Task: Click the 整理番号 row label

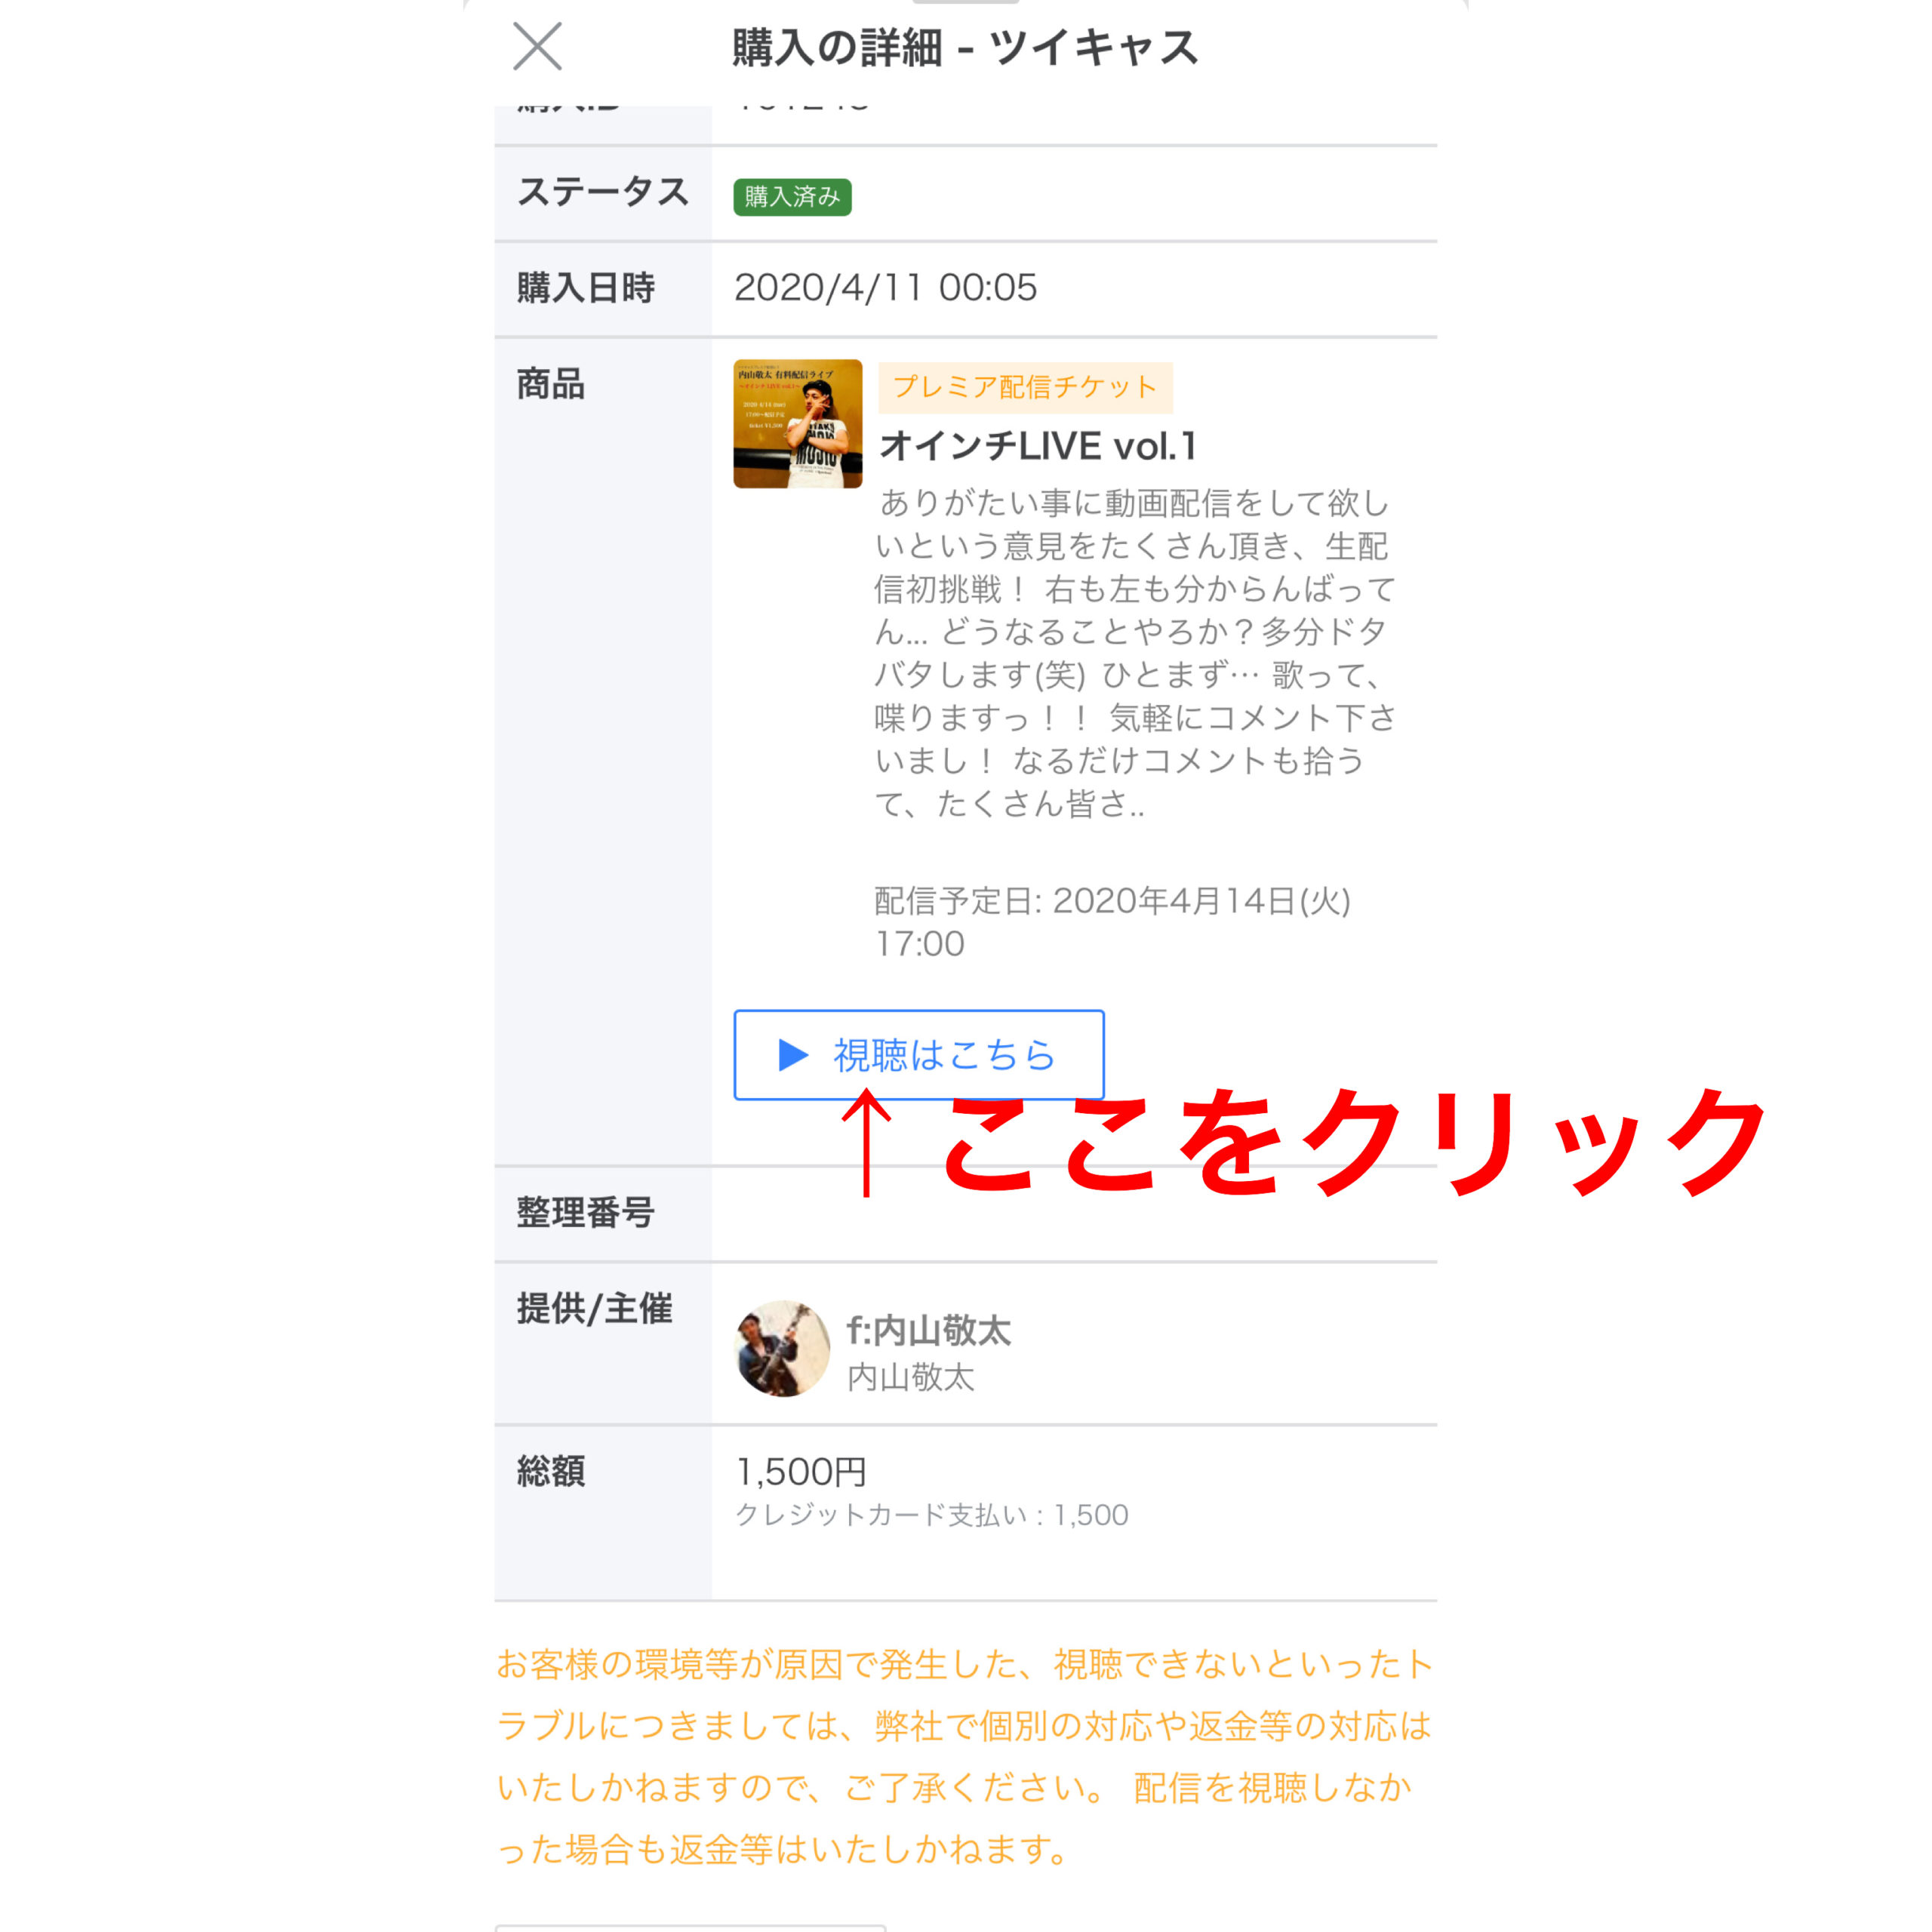Action: pyautogui.click(x=585, y=1212)
